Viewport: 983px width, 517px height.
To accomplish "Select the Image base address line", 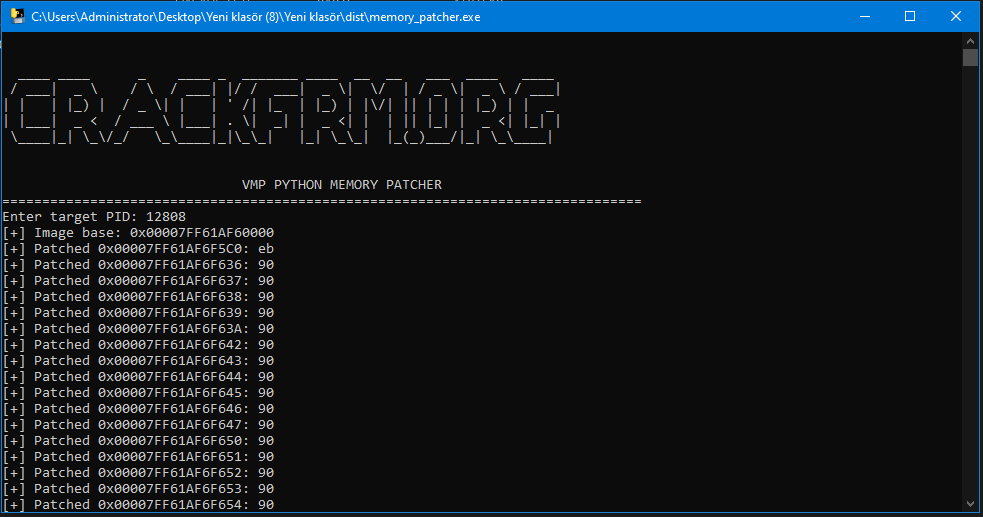I will coord(138,233).
